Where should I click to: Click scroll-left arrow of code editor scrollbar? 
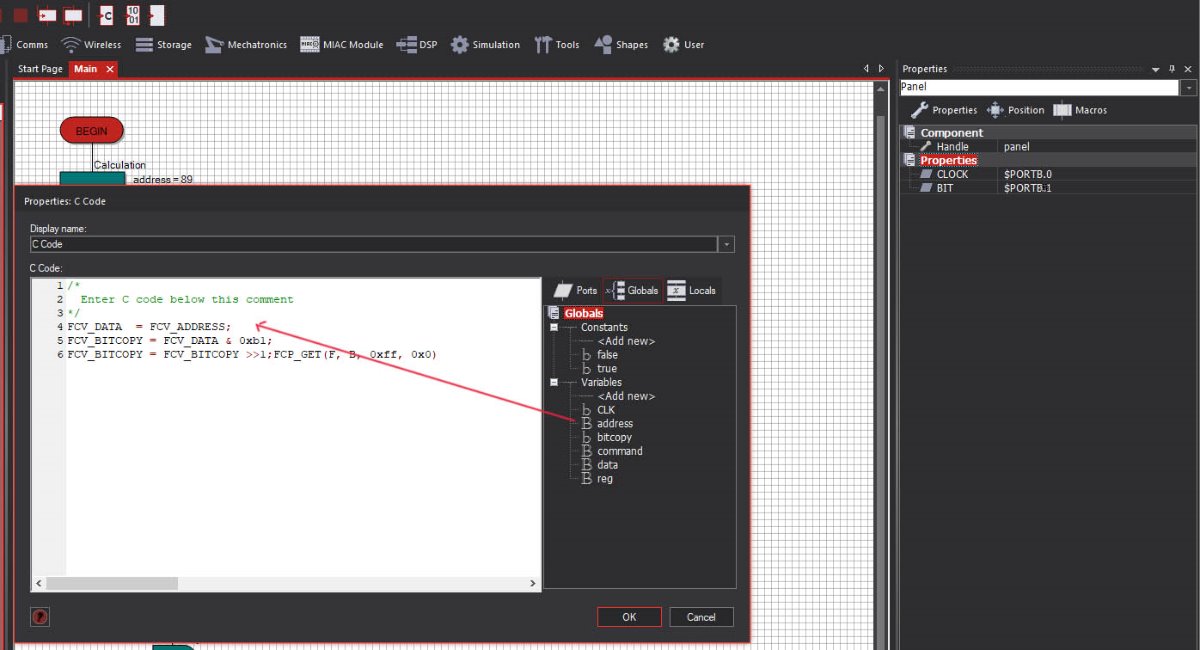pos(39,583)
